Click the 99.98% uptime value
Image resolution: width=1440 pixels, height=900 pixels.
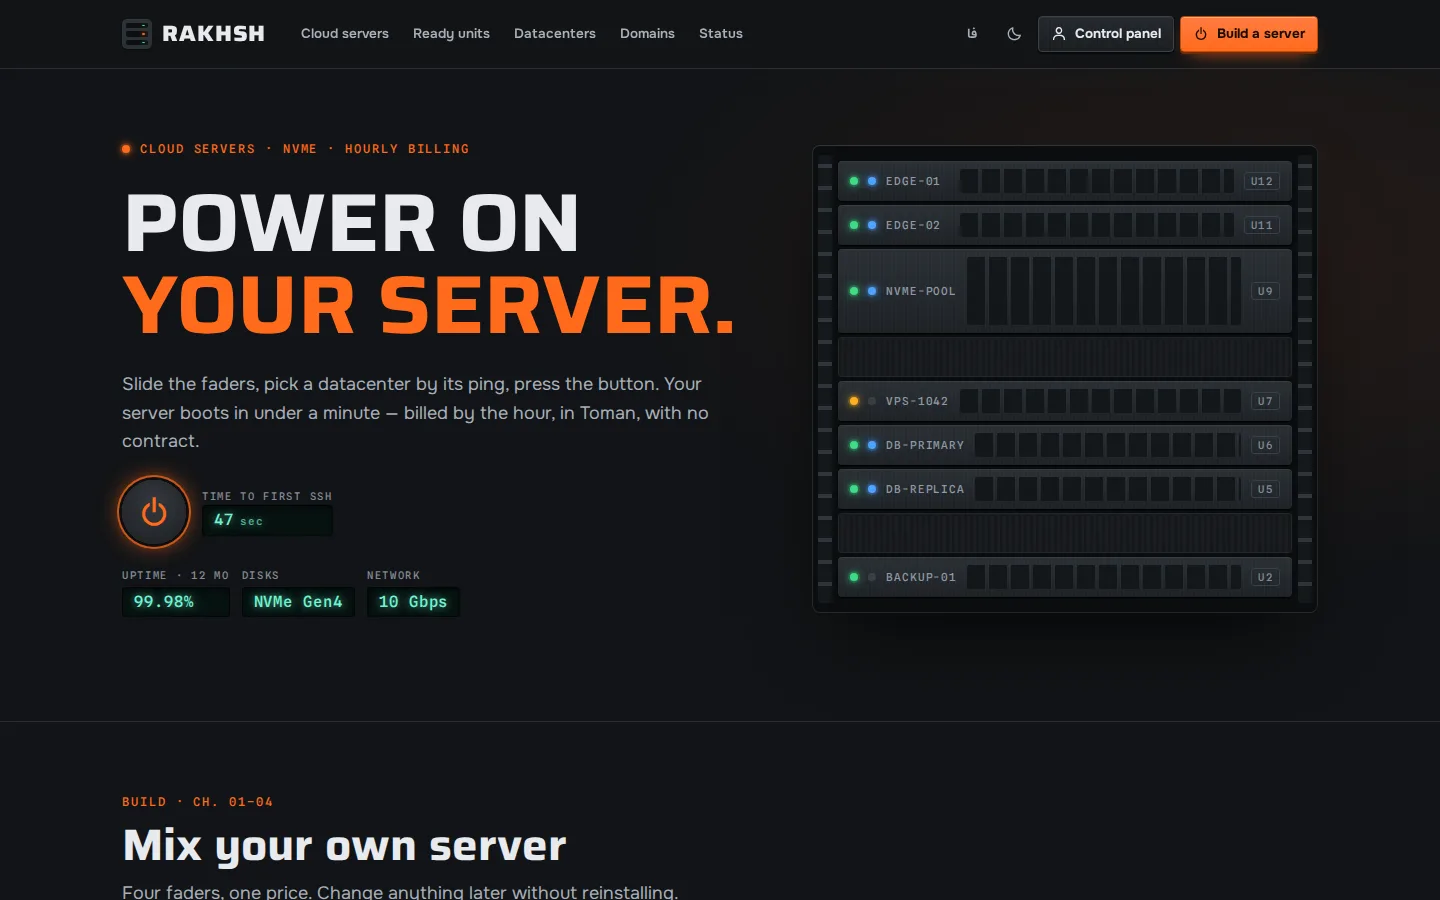pyautogui.click(x=176, y=602)
